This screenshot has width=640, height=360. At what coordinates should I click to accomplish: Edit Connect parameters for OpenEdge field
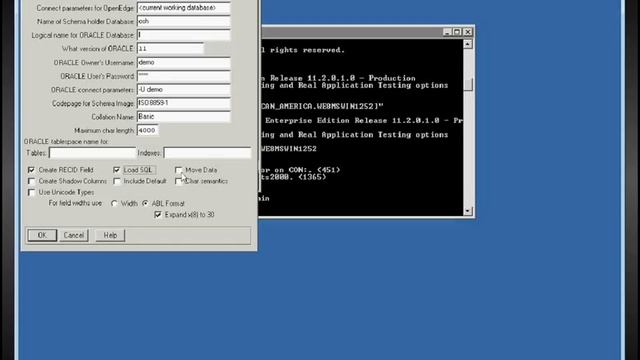click(x=184, y=8)
